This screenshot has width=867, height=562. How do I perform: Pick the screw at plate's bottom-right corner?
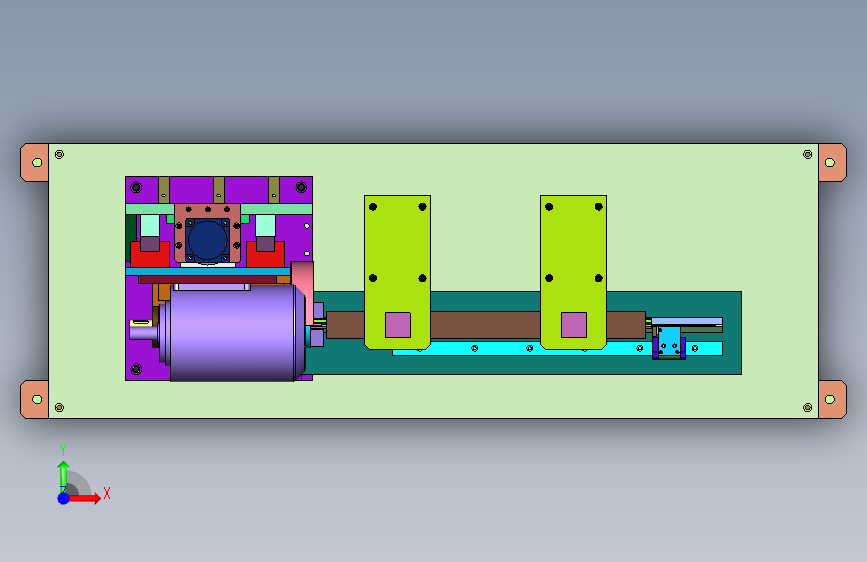coord(807,408)
